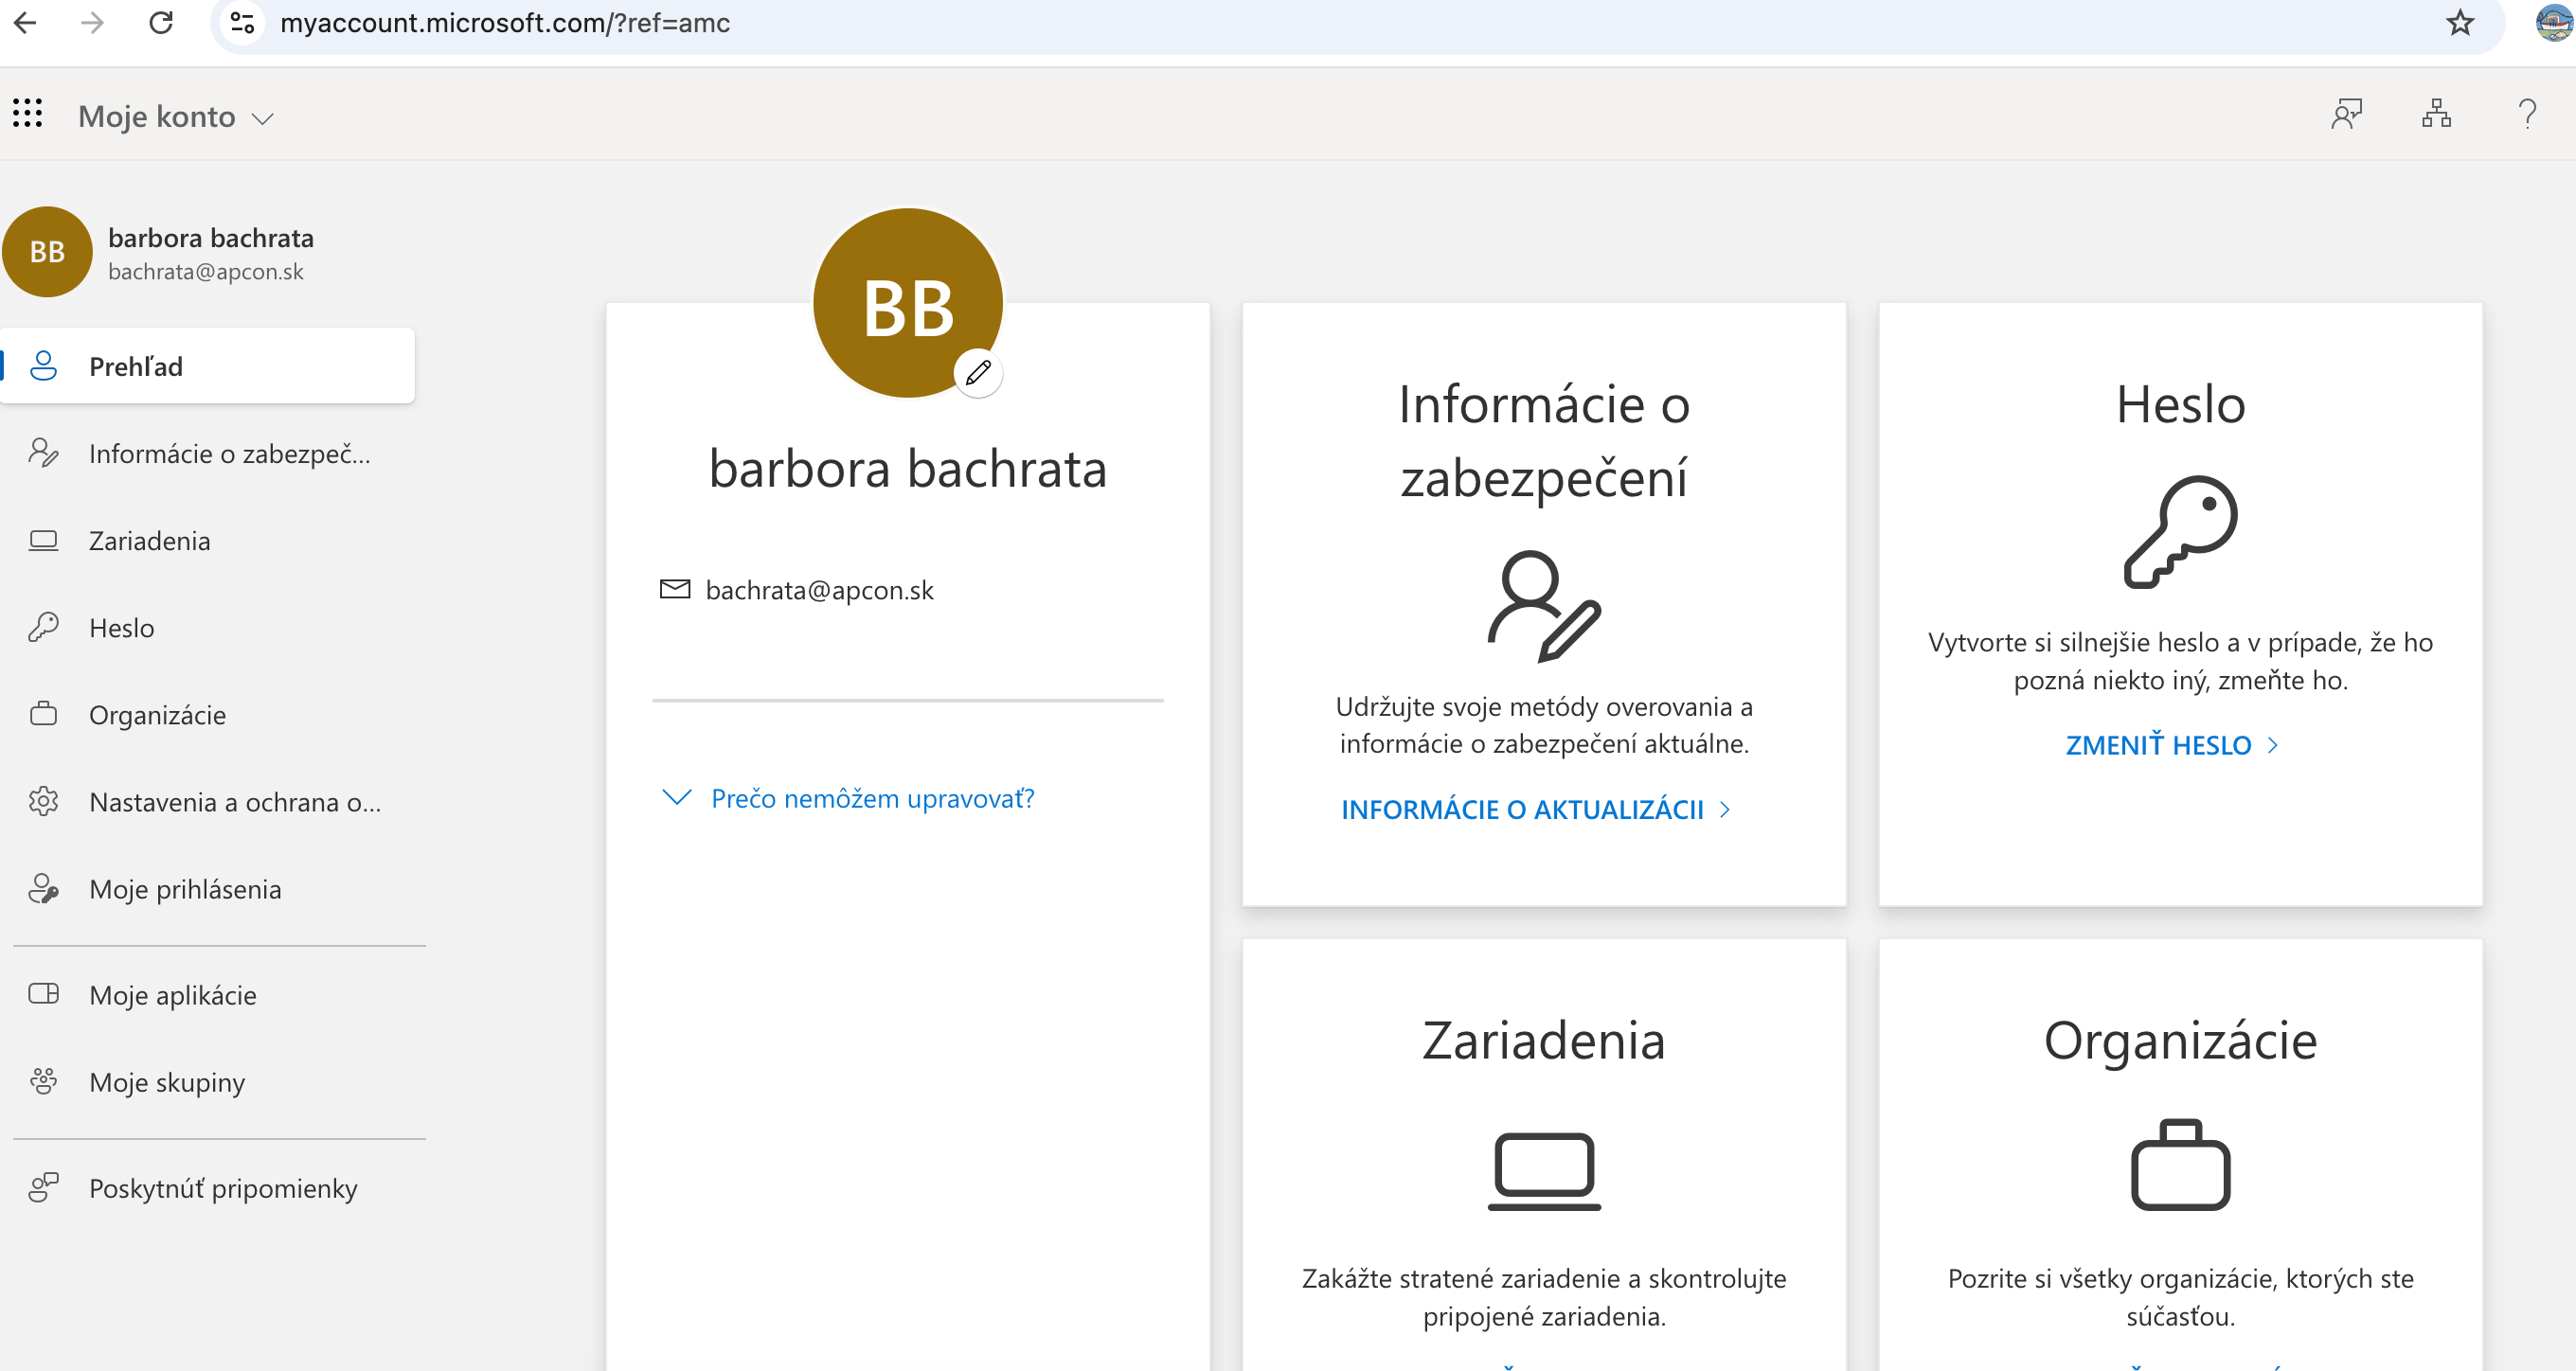Open the organization chart icon in header
The width and height of the screenshot is (2576, 1371).
tap(2436, 114)
